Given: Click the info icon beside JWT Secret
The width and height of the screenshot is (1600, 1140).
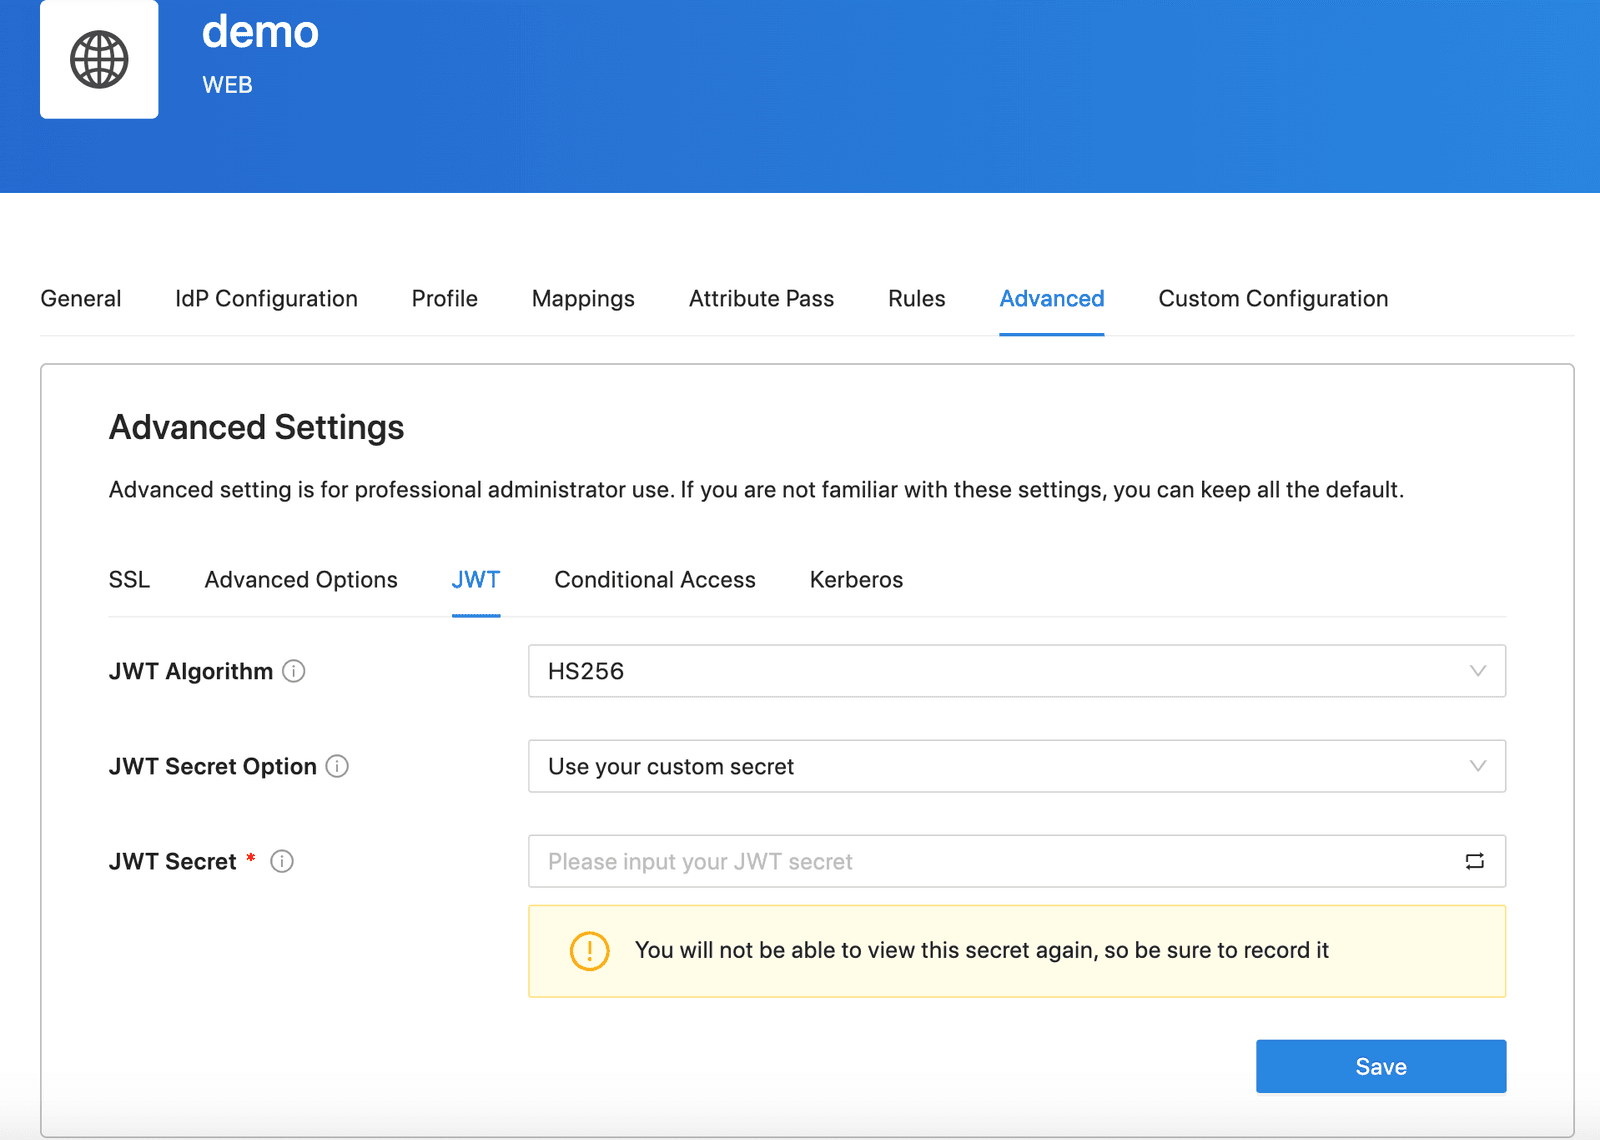Looking at the screenshot, I should [x=282, y=861].
